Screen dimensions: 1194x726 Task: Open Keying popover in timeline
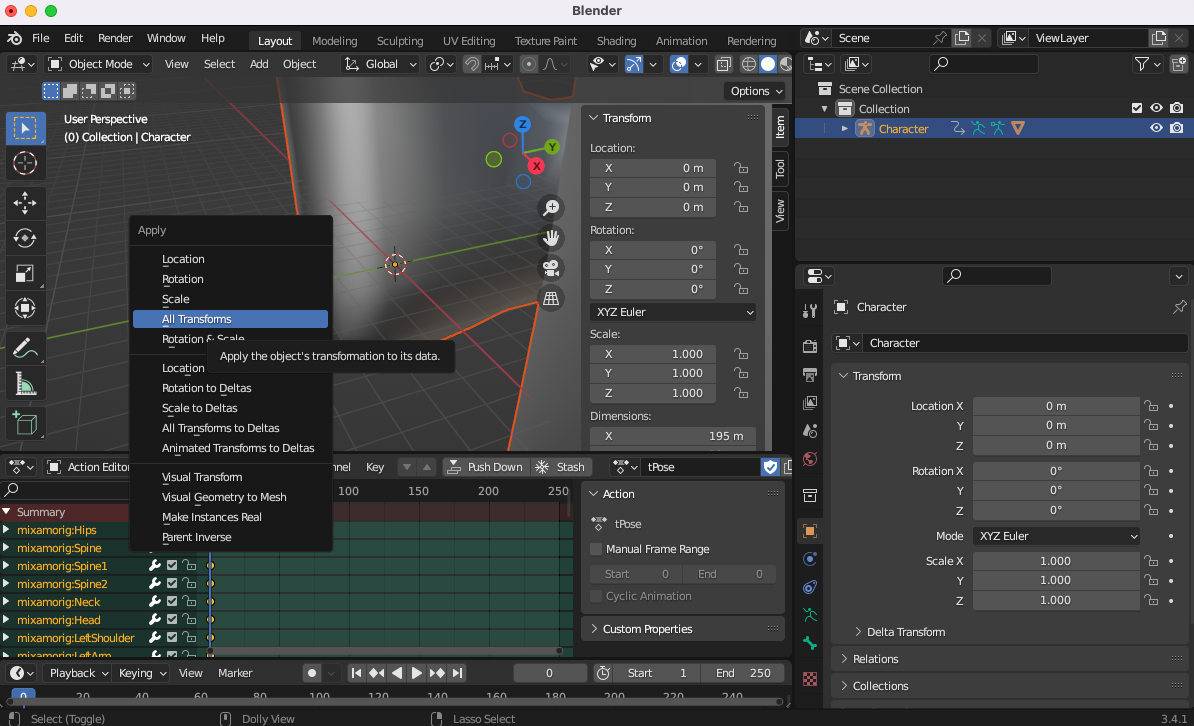[x=142, y=673]
